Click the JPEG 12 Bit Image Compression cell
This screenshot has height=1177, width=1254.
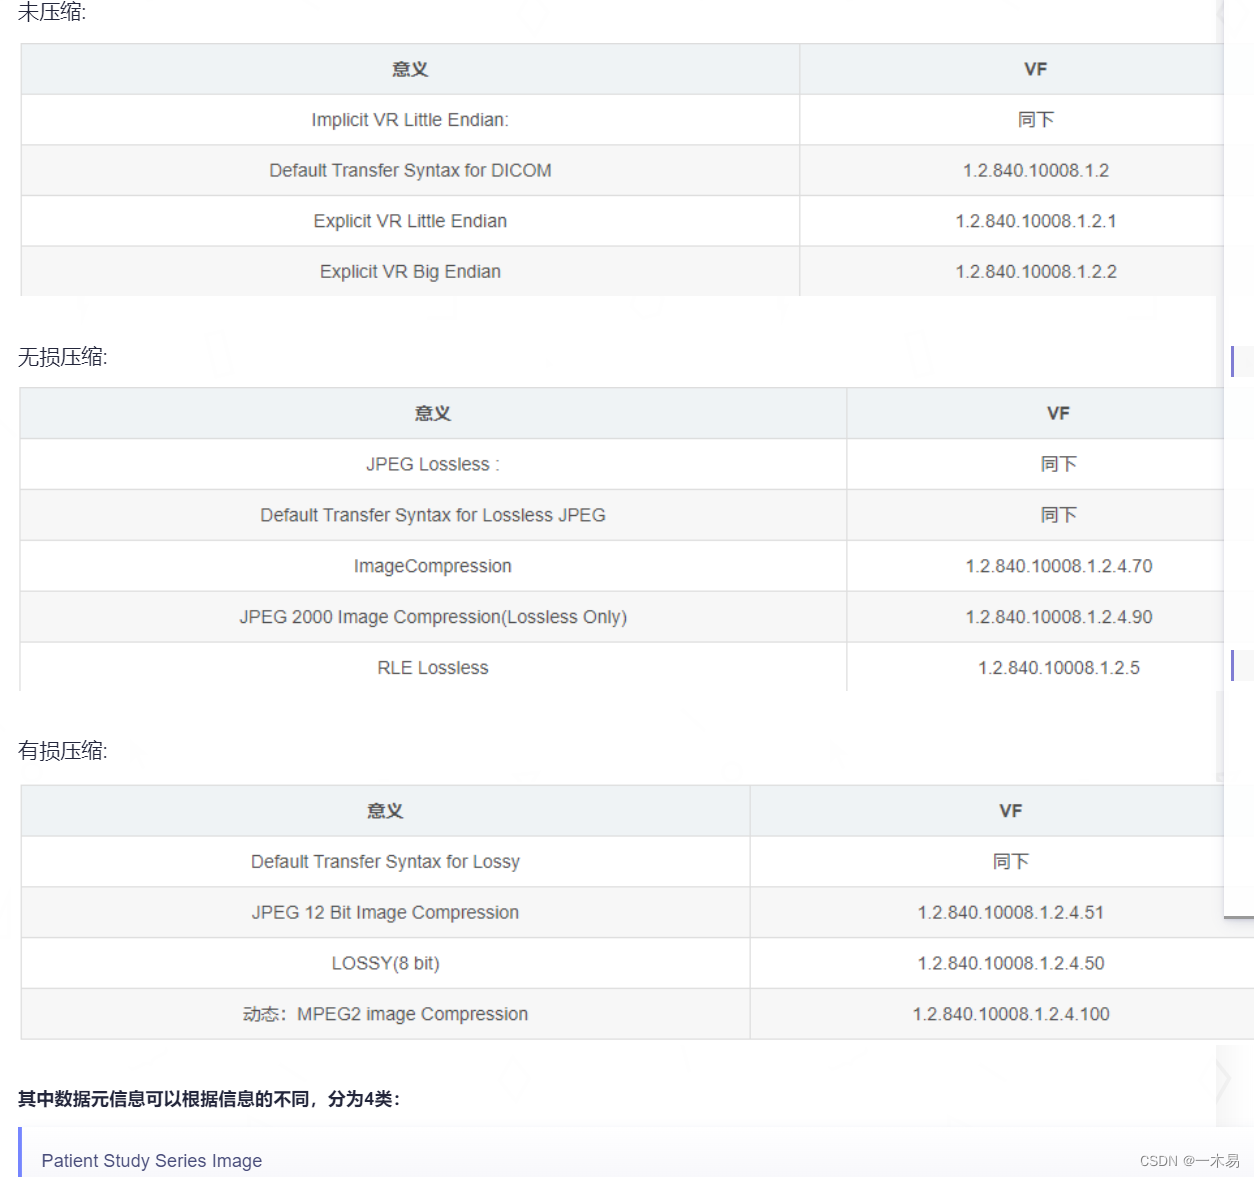(385, 912)
